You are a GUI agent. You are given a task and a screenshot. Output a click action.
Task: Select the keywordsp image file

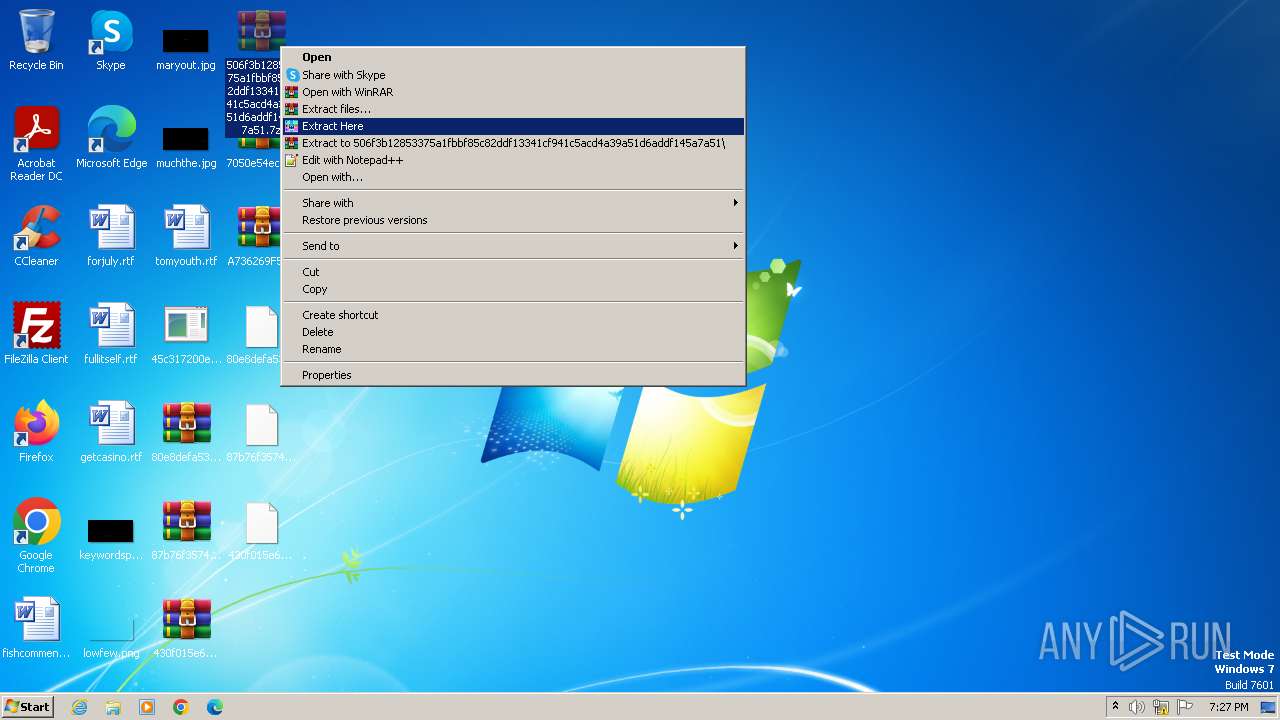(110, 538)
